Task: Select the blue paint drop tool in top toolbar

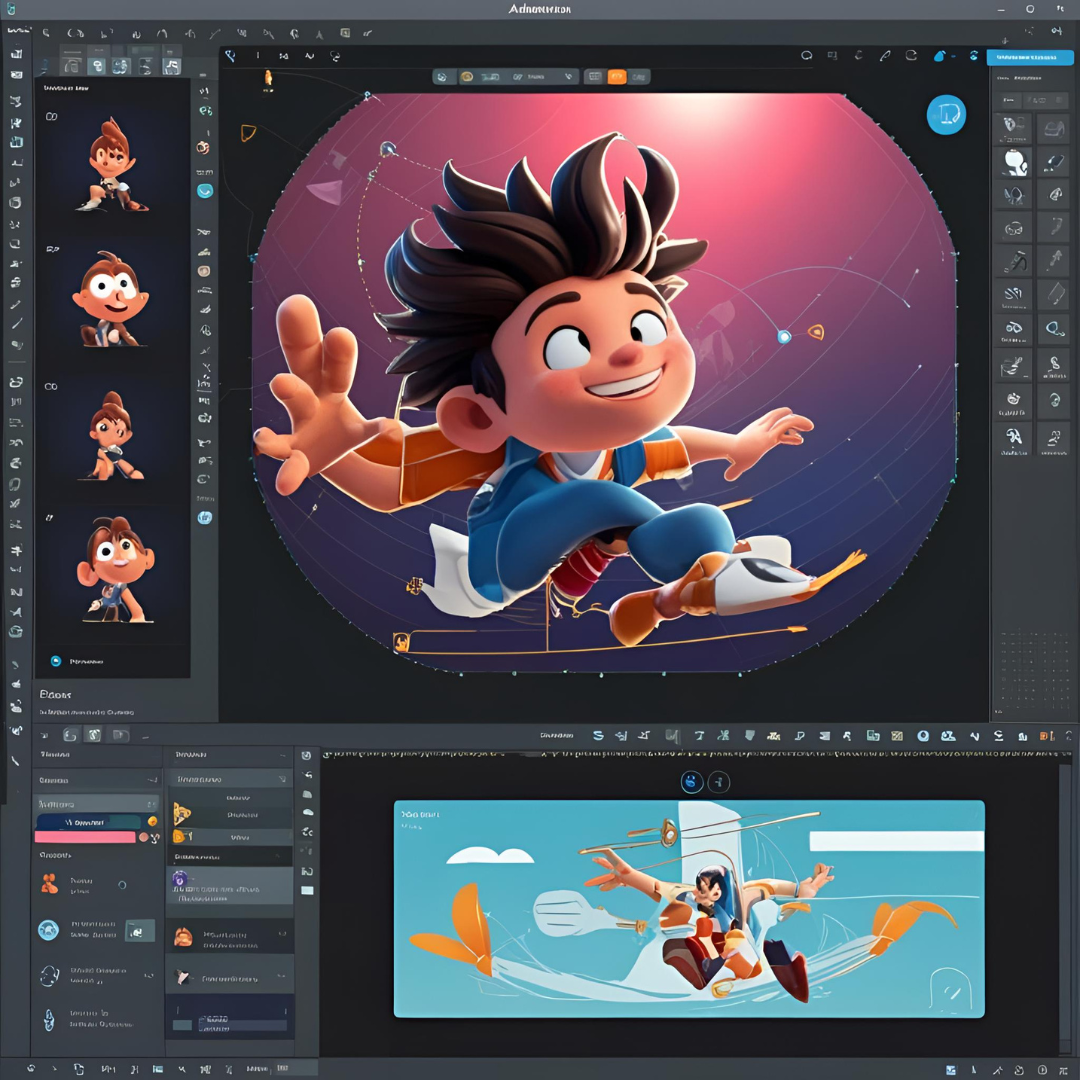Action: (939, 56)
